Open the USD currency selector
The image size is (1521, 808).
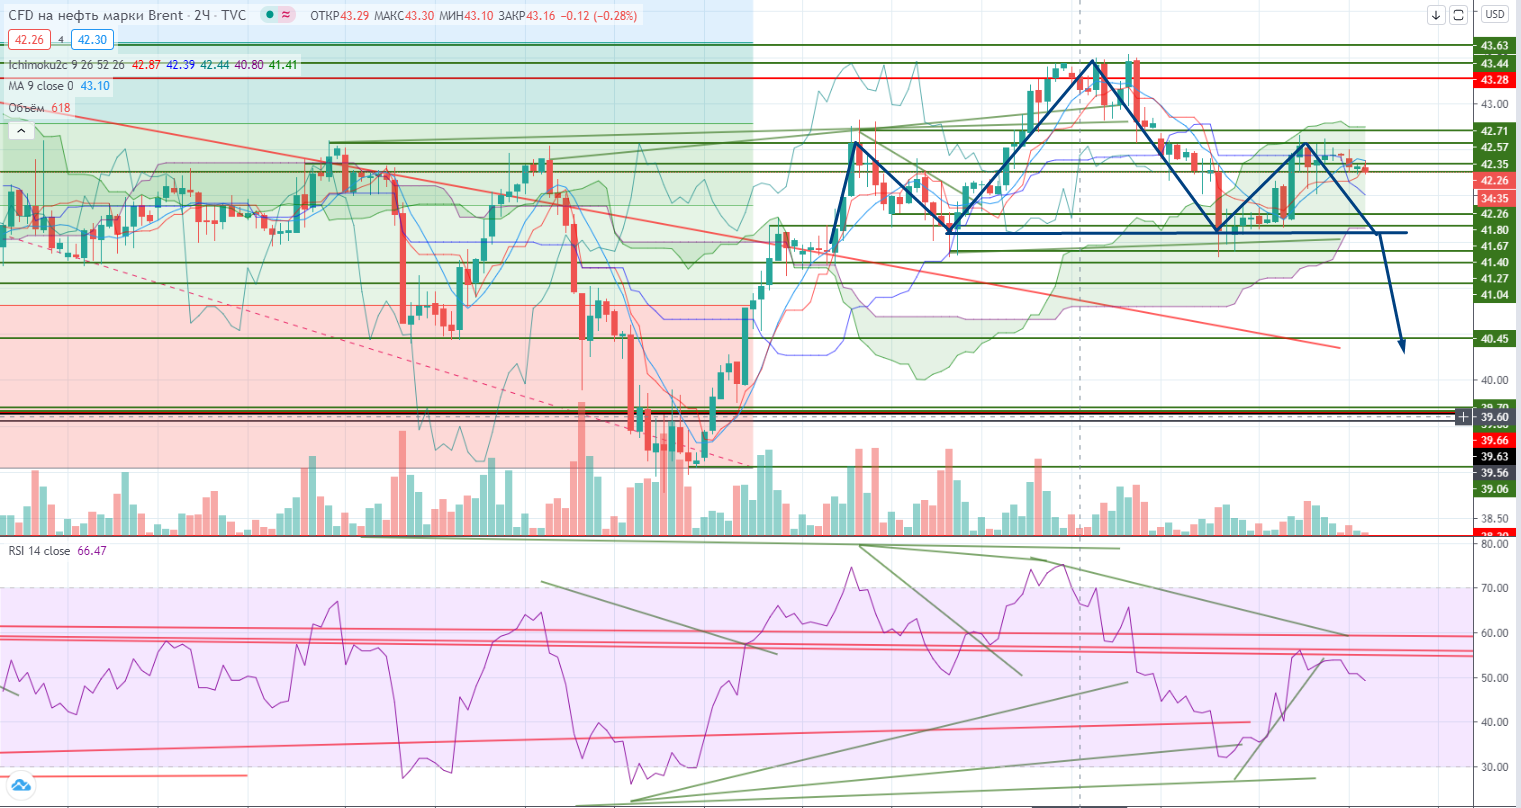point(1494,14)
